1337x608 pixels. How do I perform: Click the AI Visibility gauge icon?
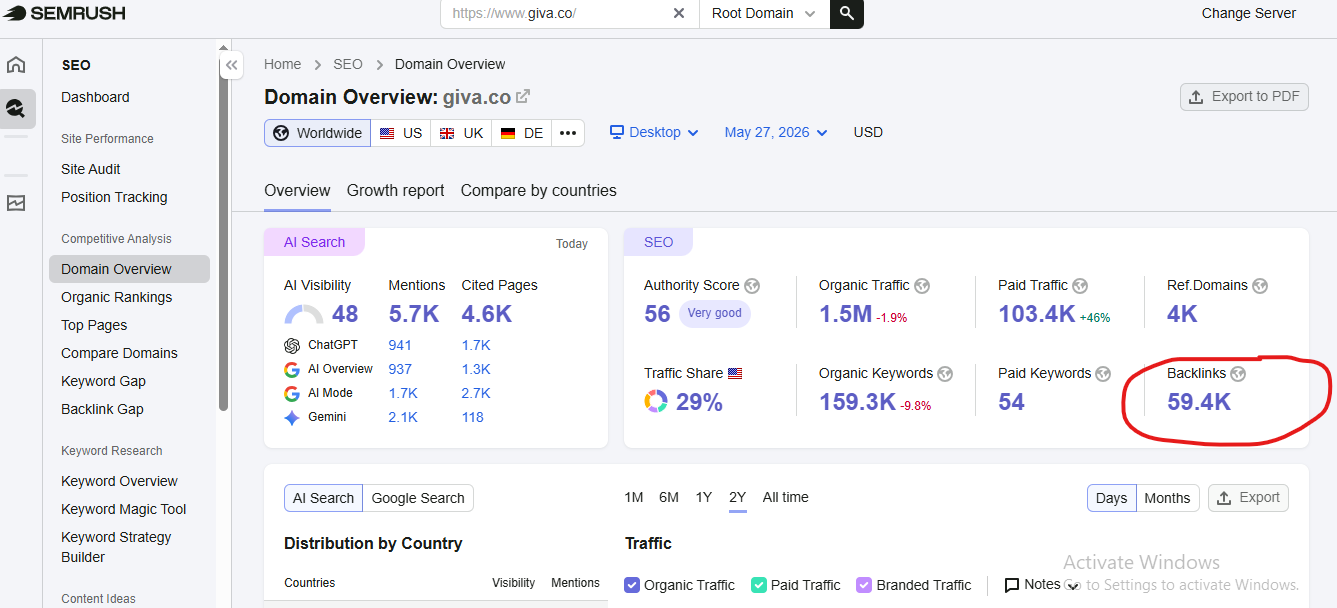pyautogui.click(x=304, y=315)
